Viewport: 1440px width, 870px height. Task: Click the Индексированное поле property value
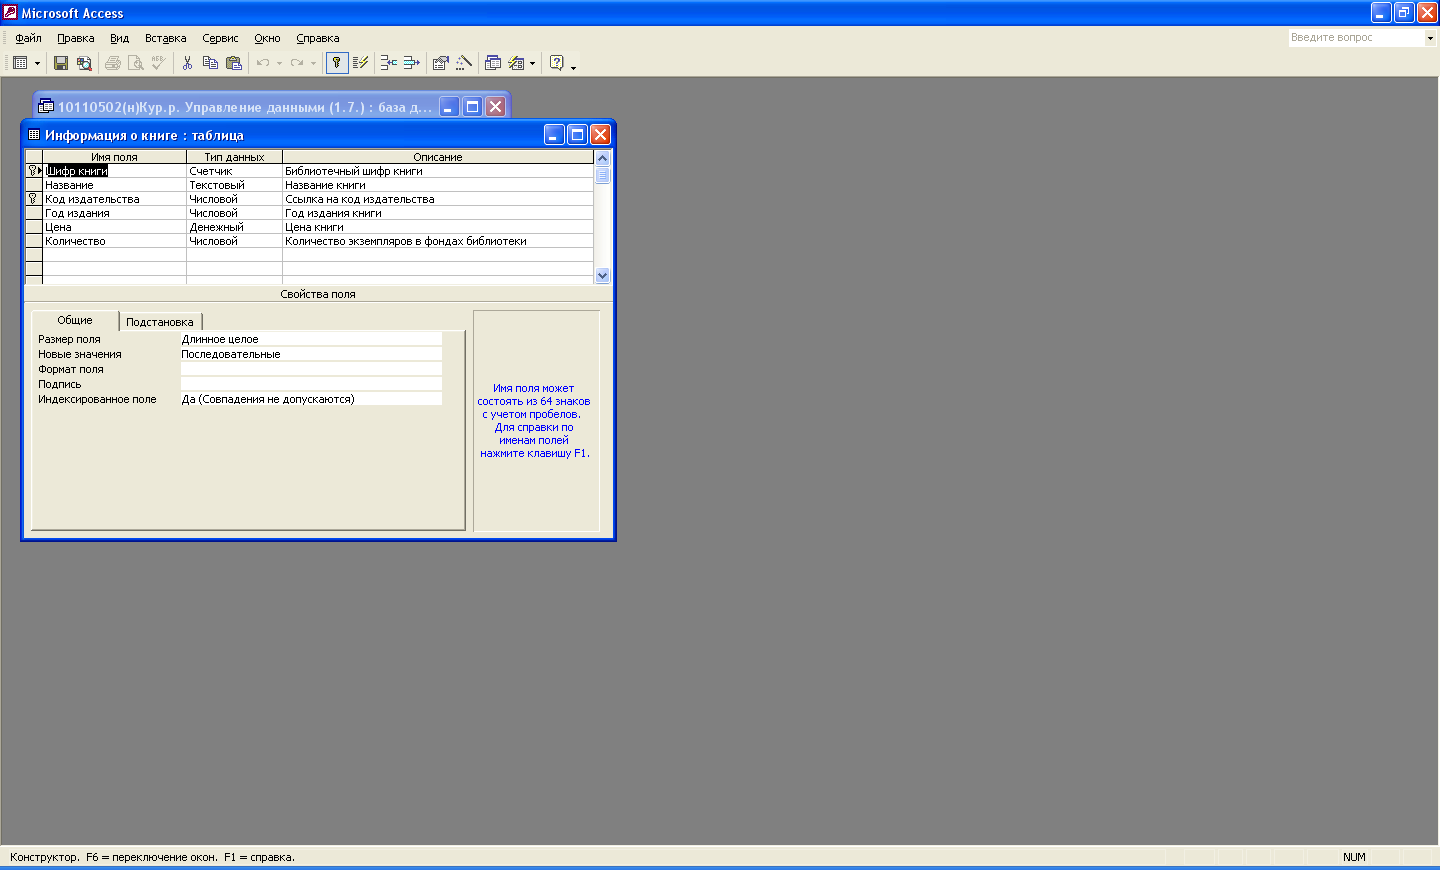pos(310,399)
